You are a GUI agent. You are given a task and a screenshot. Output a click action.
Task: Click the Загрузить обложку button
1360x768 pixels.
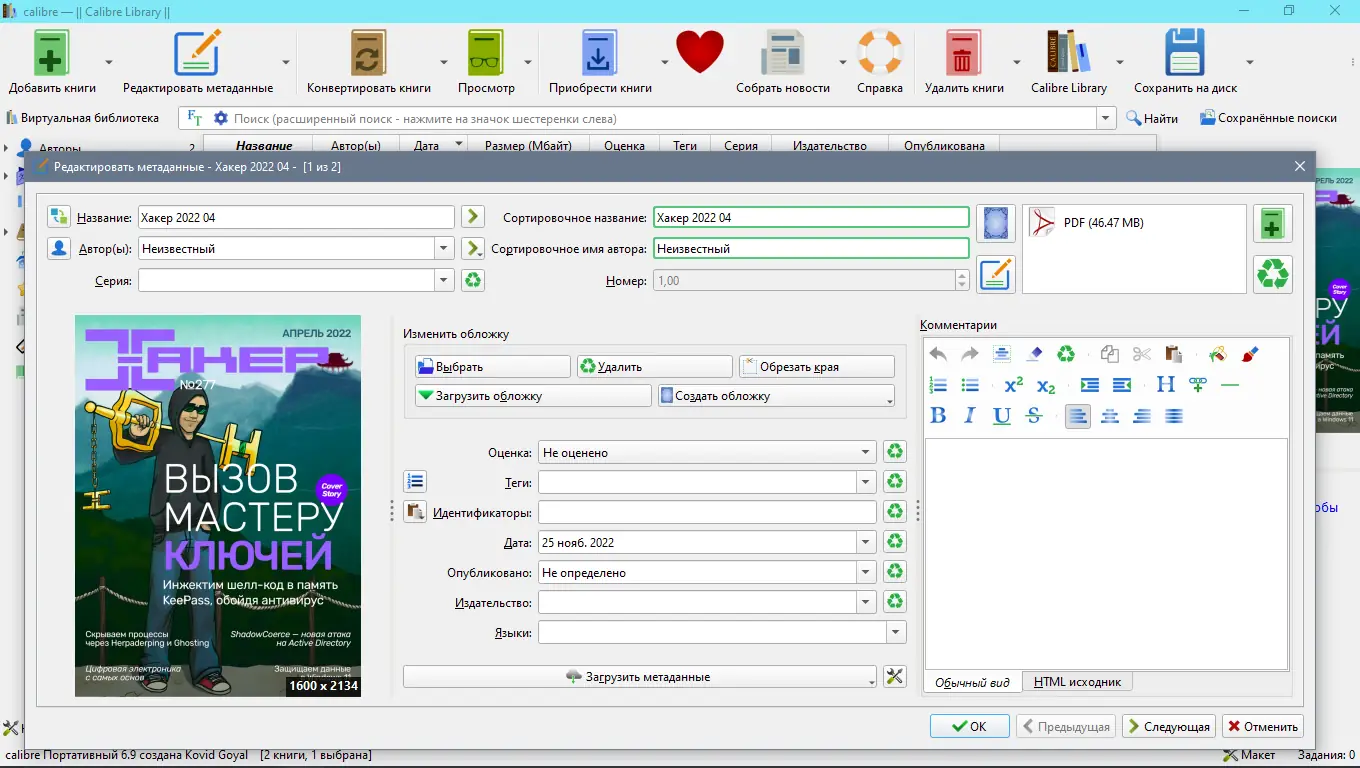click(x=533, y=396)
